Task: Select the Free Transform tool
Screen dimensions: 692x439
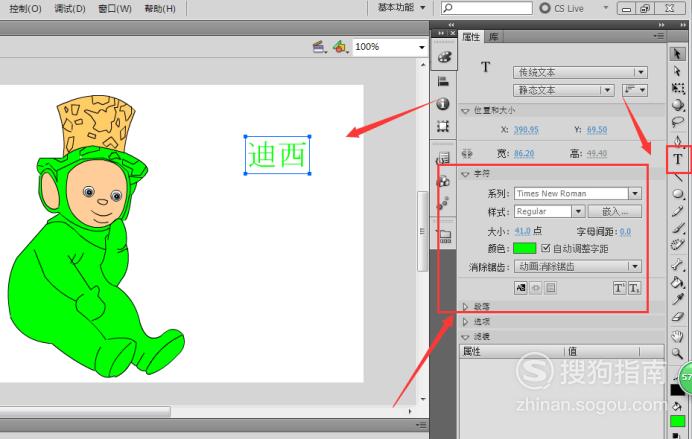Action: (677, 88)
